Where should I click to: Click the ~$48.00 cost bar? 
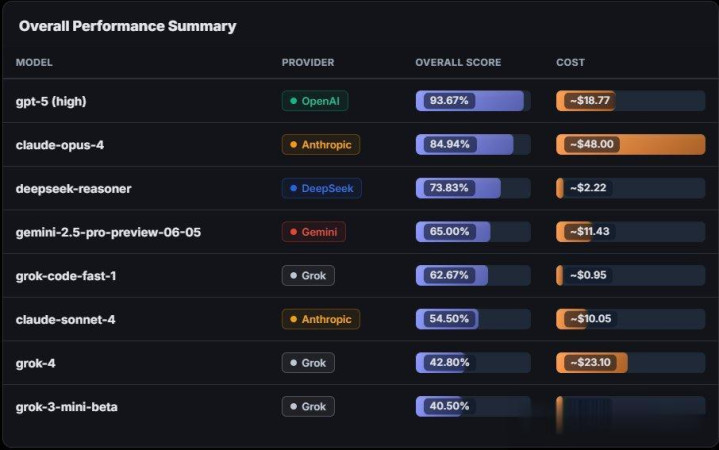631,144
